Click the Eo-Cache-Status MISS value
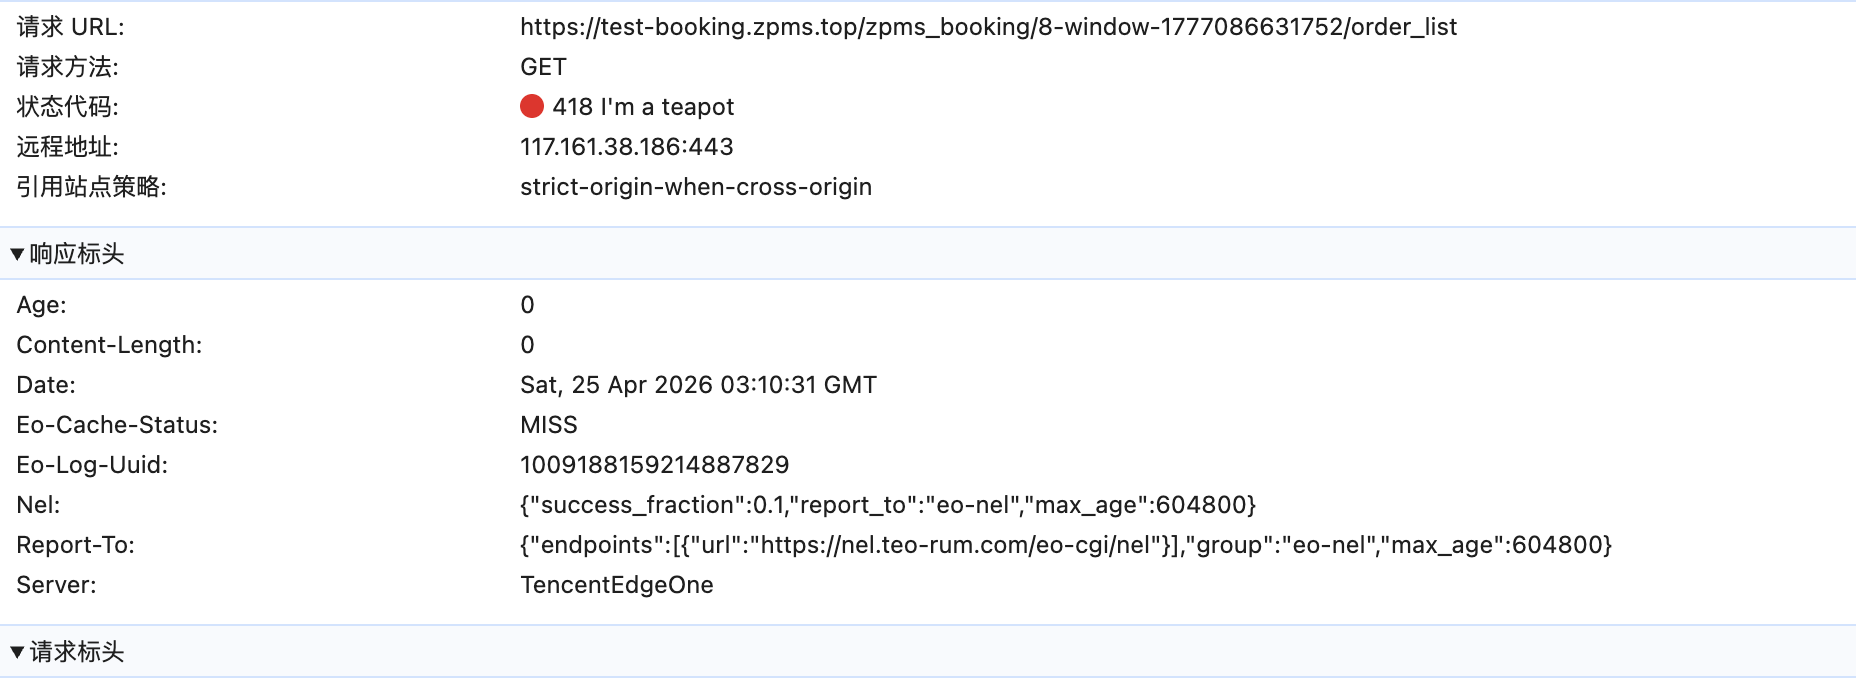This screenshot has height=680, width=1856. point(549,425)
